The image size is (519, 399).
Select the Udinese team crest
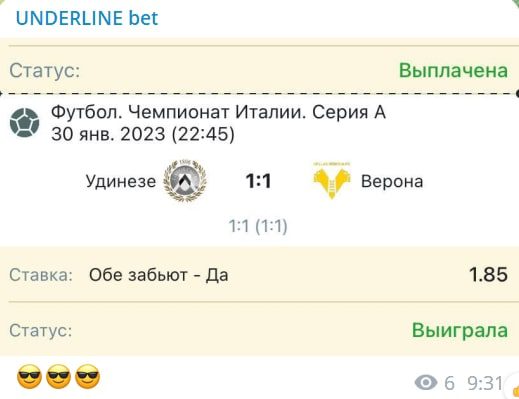coord(185,181)
